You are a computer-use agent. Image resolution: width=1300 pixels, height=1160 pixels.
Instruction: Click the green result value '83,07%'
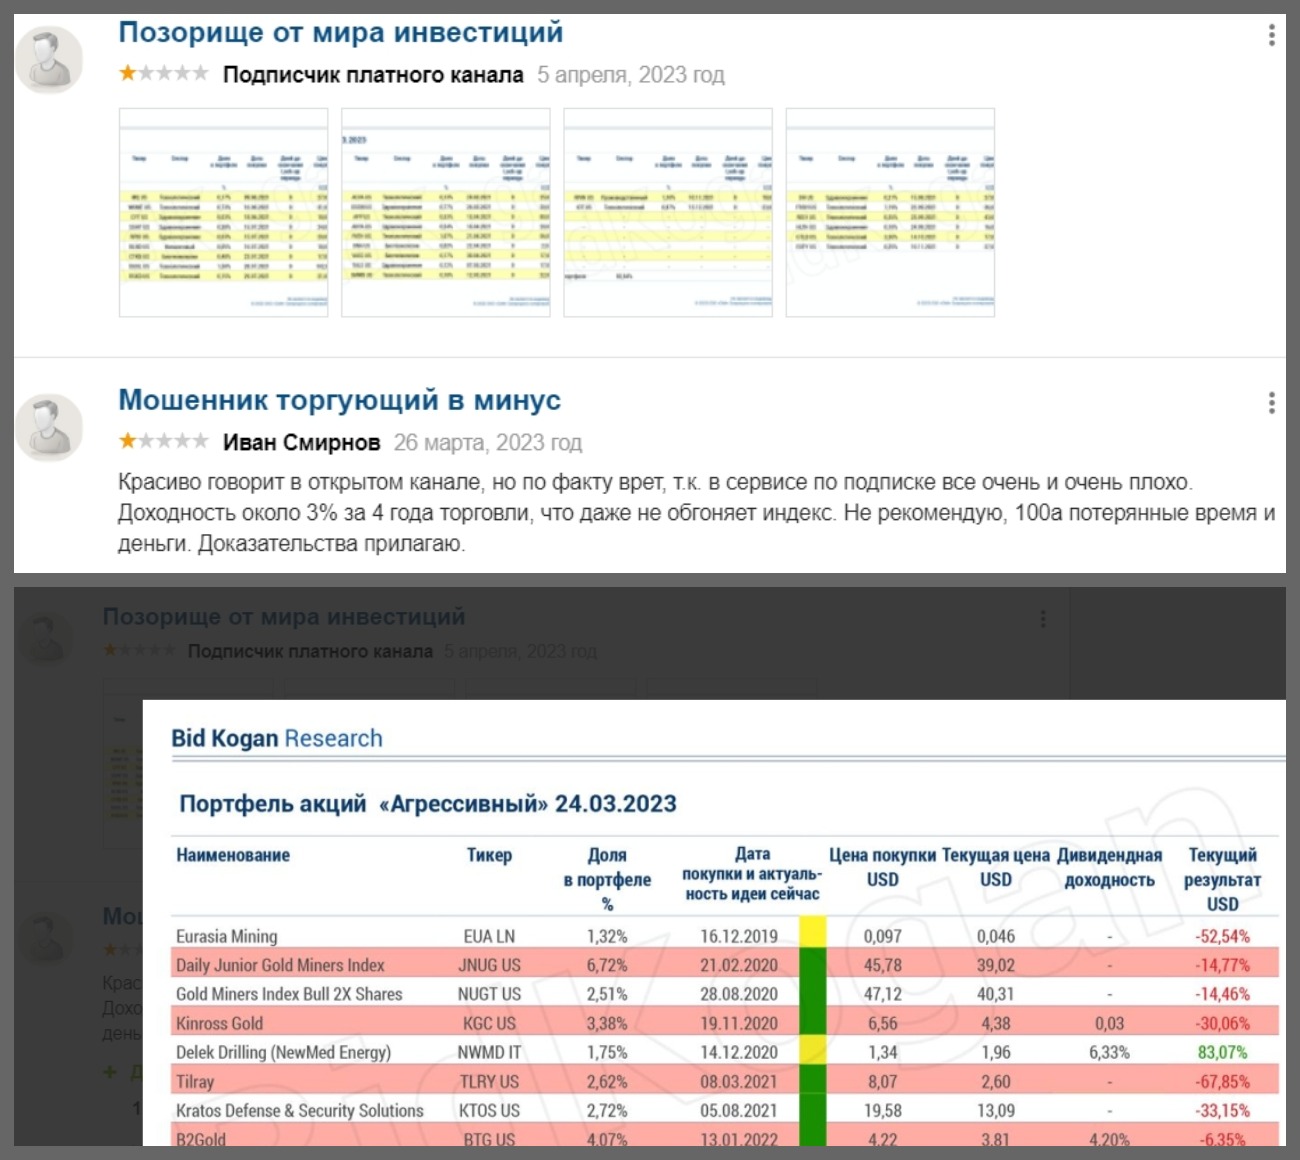(x=1222, y=1052)
